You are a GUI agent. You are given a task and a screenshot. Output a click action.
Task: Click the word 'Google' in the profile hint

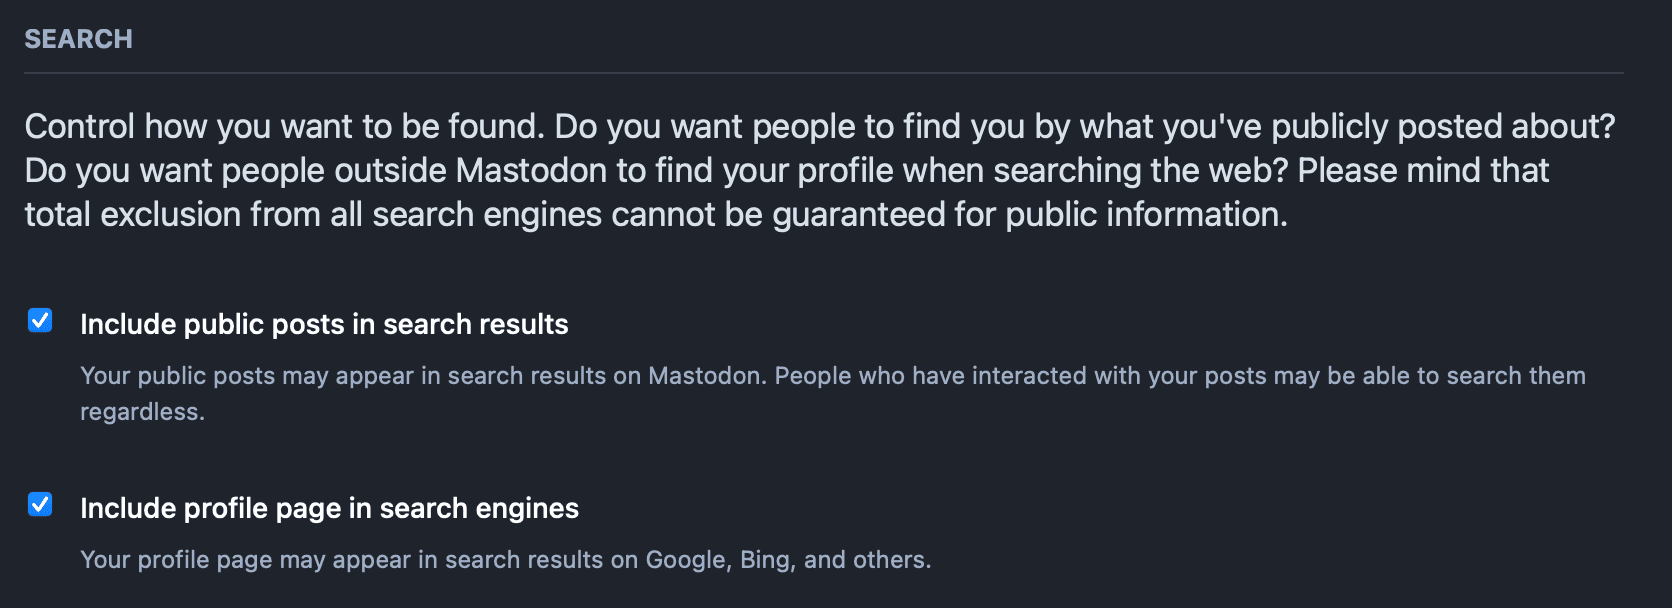point(687,560)
